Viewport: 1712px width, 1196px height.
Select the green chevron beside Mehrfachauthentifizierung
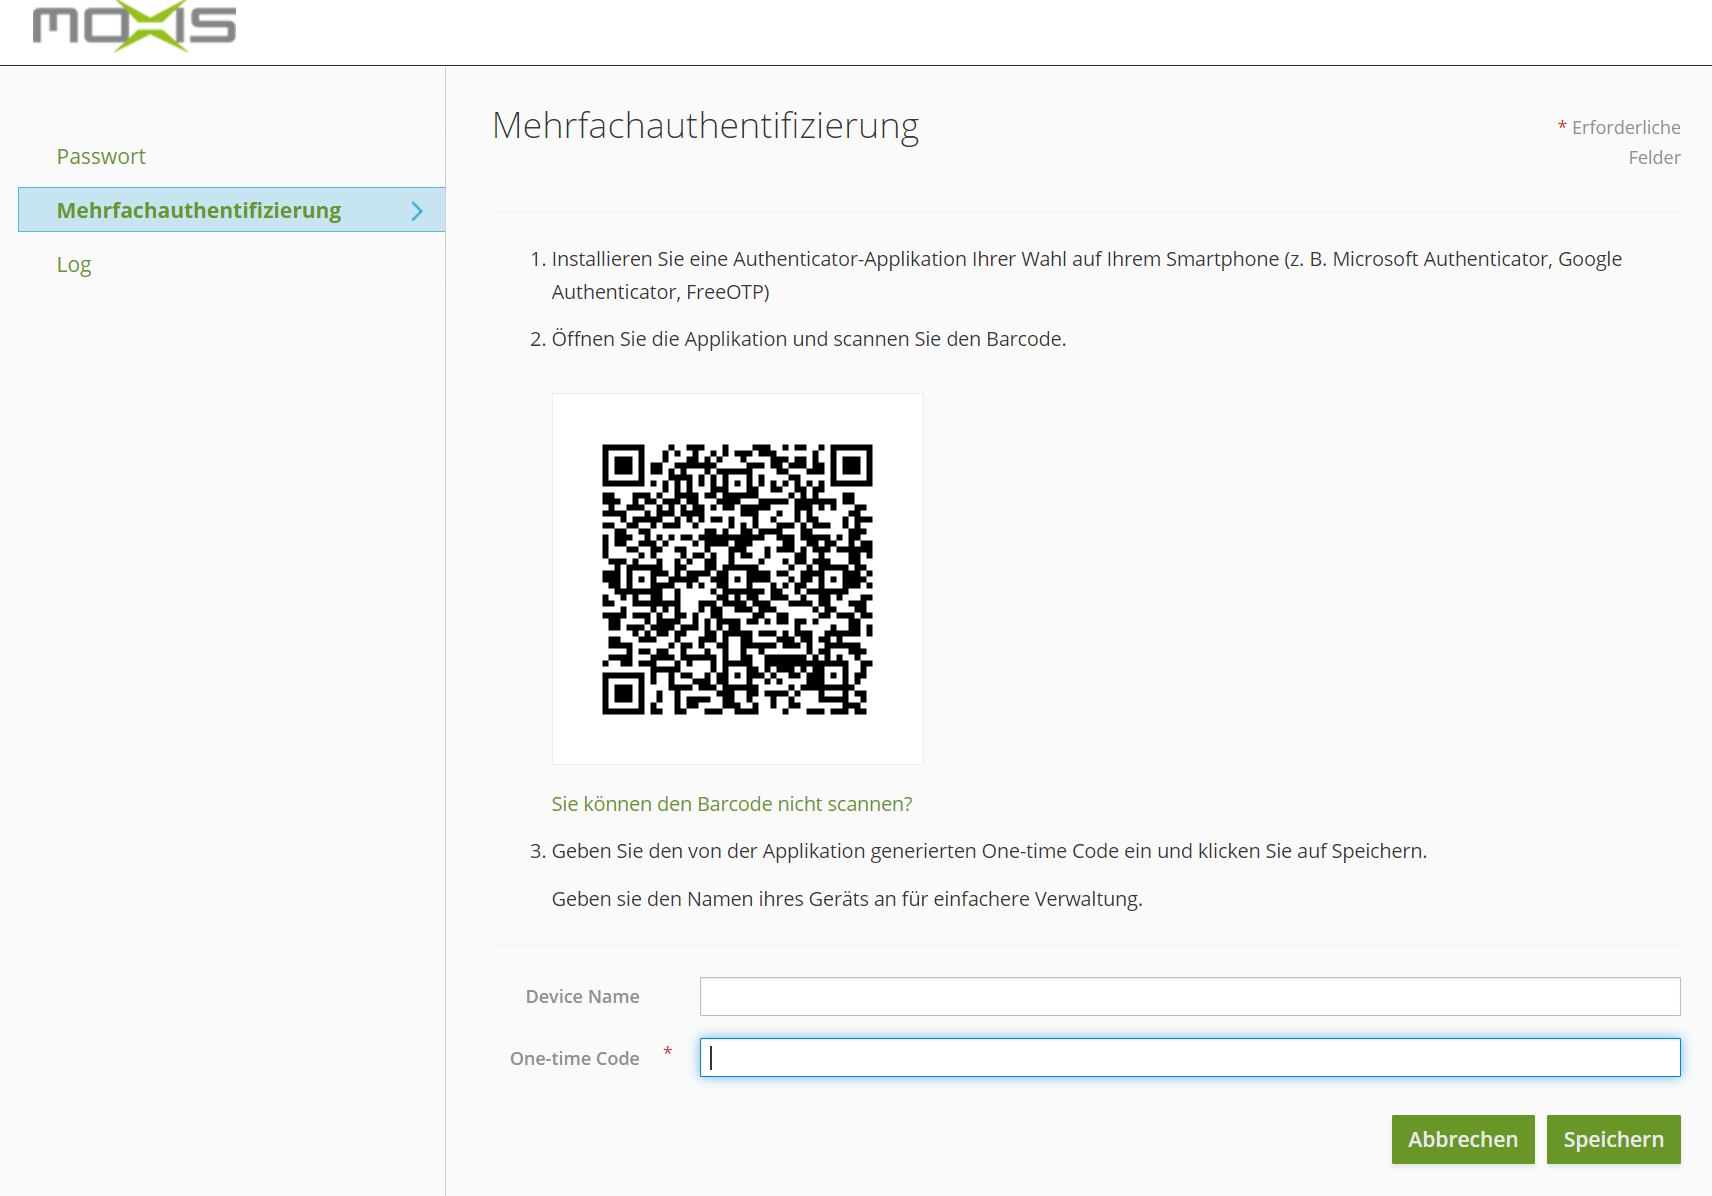[x=417, y=210]
